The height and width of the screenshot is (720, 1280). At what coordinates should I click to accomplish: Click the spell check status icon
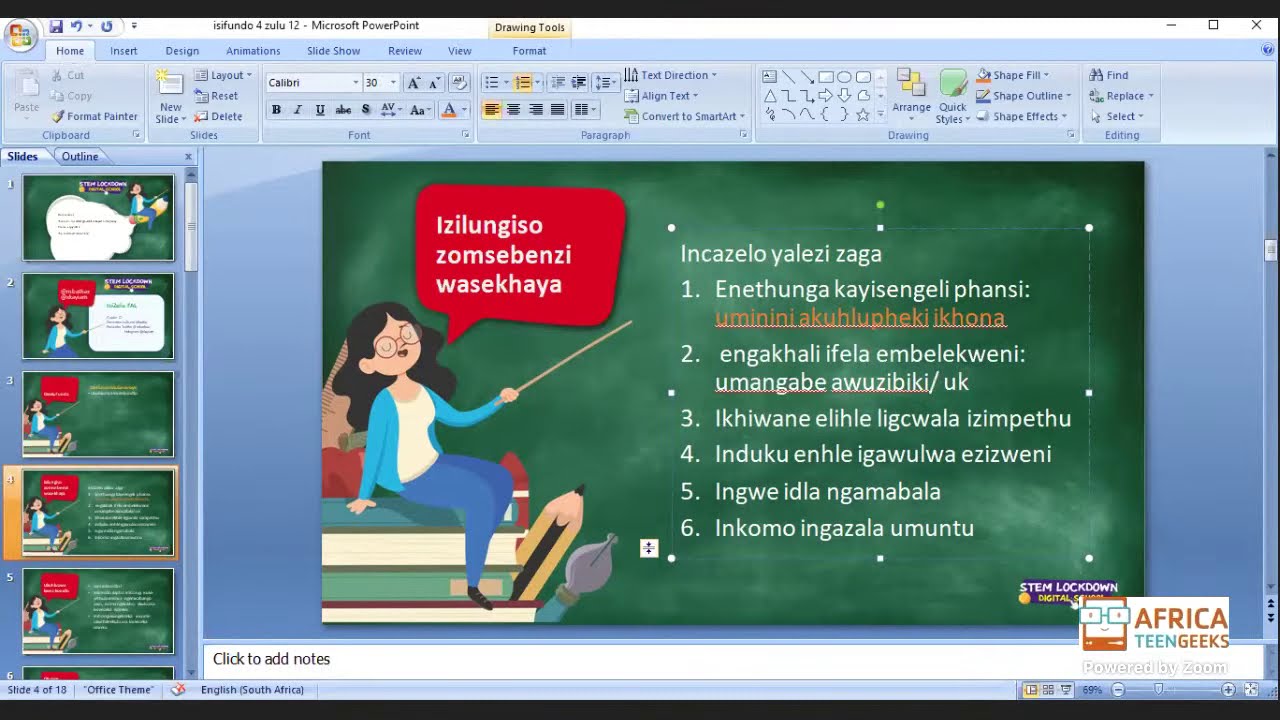(x=178, y=690)
